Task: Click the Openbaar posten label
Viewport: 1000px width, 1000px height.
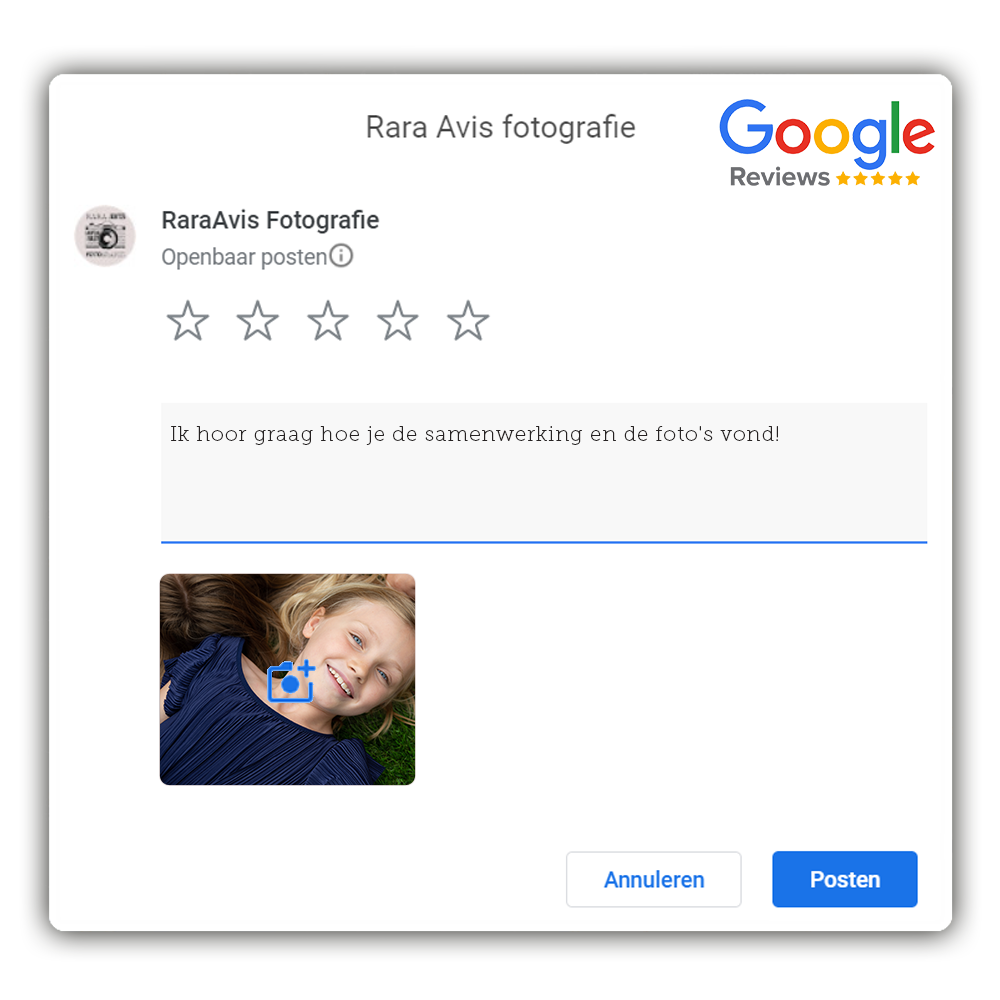Action: tap(244, 256)
